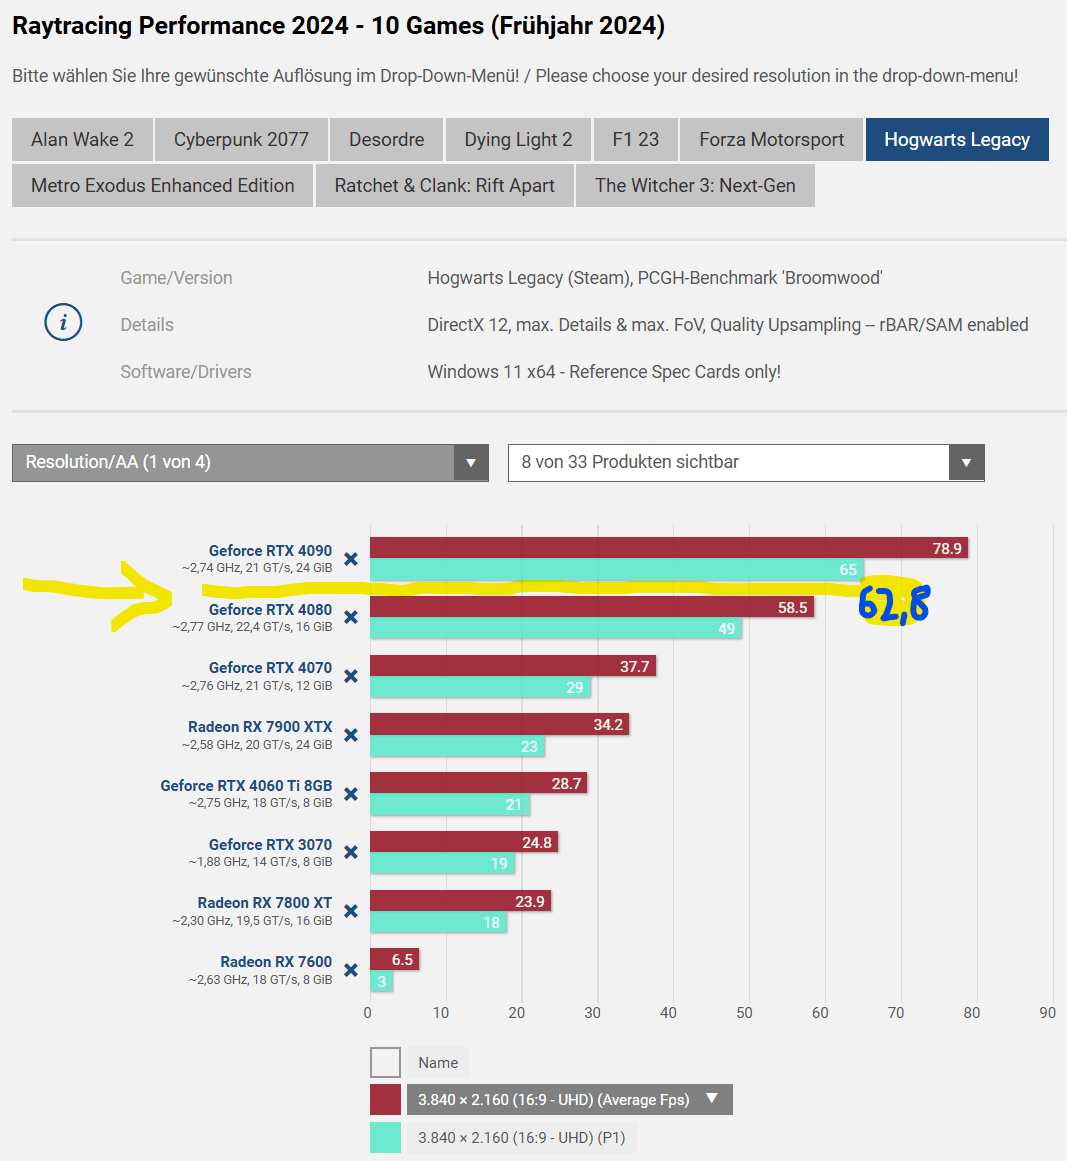Open the Geforce RTX 4070 product link

(x=270, y=668)
